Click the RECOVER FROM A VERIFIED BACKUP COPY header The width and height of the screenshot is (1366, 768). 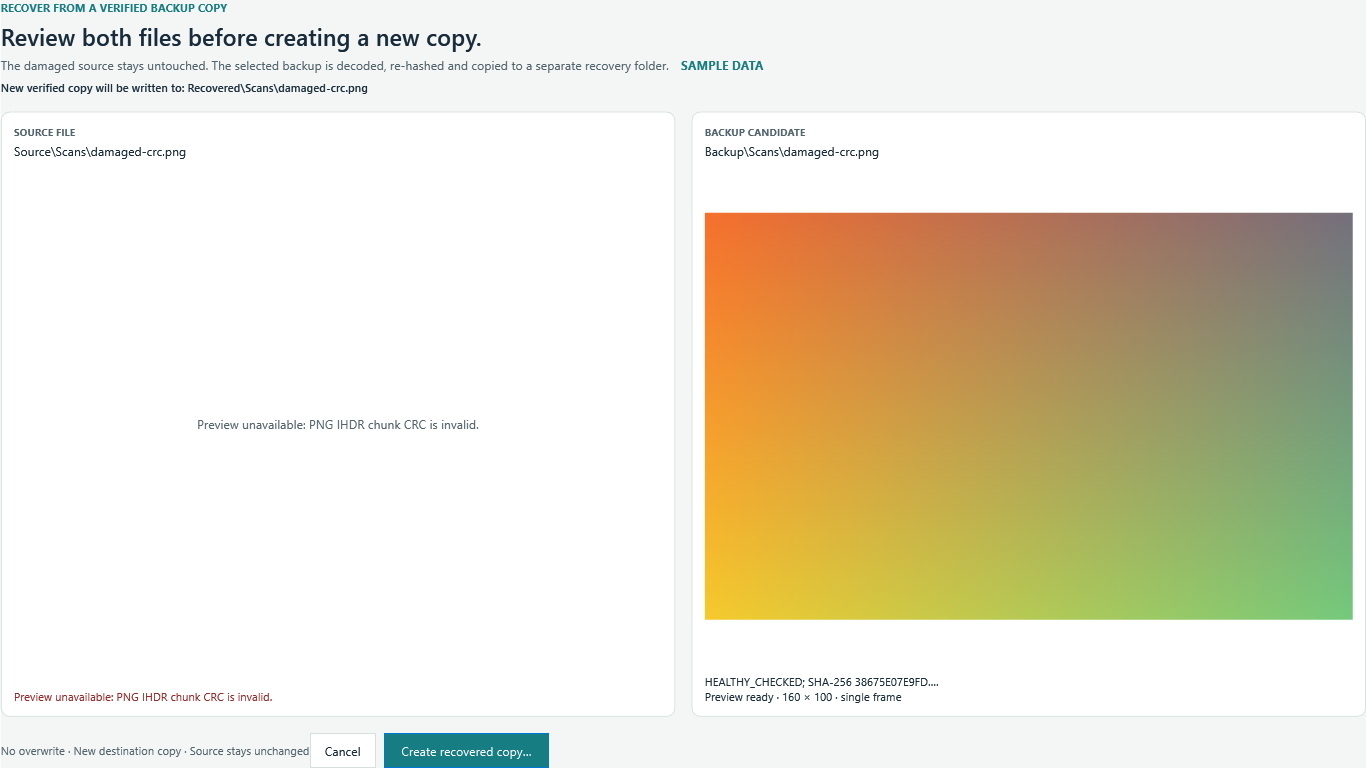pos(114,8)
